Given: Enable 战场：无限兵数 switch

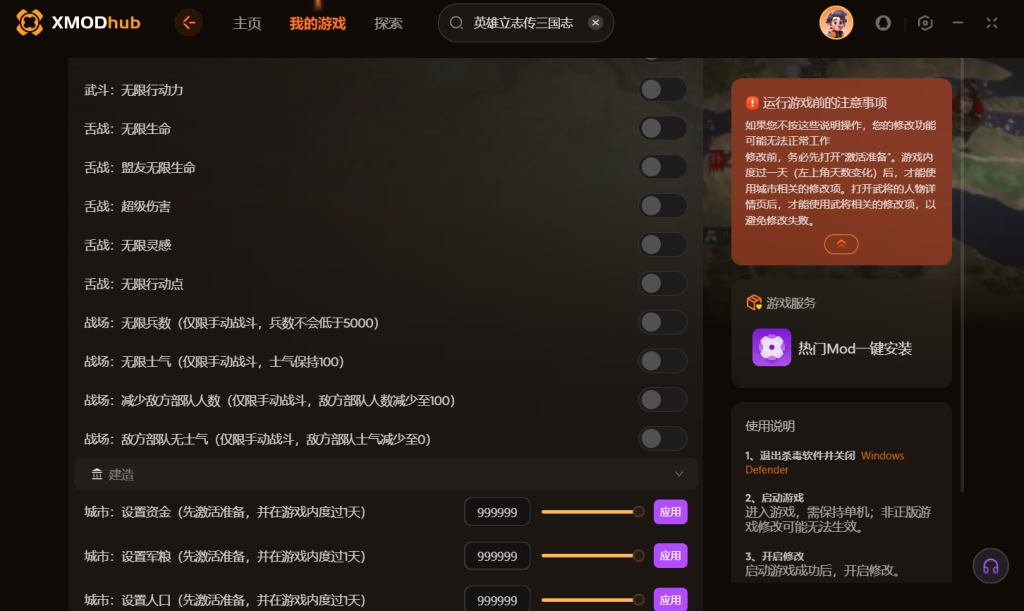Looking at the screenshot, I should pyautogui.click(x=662, y=322).
